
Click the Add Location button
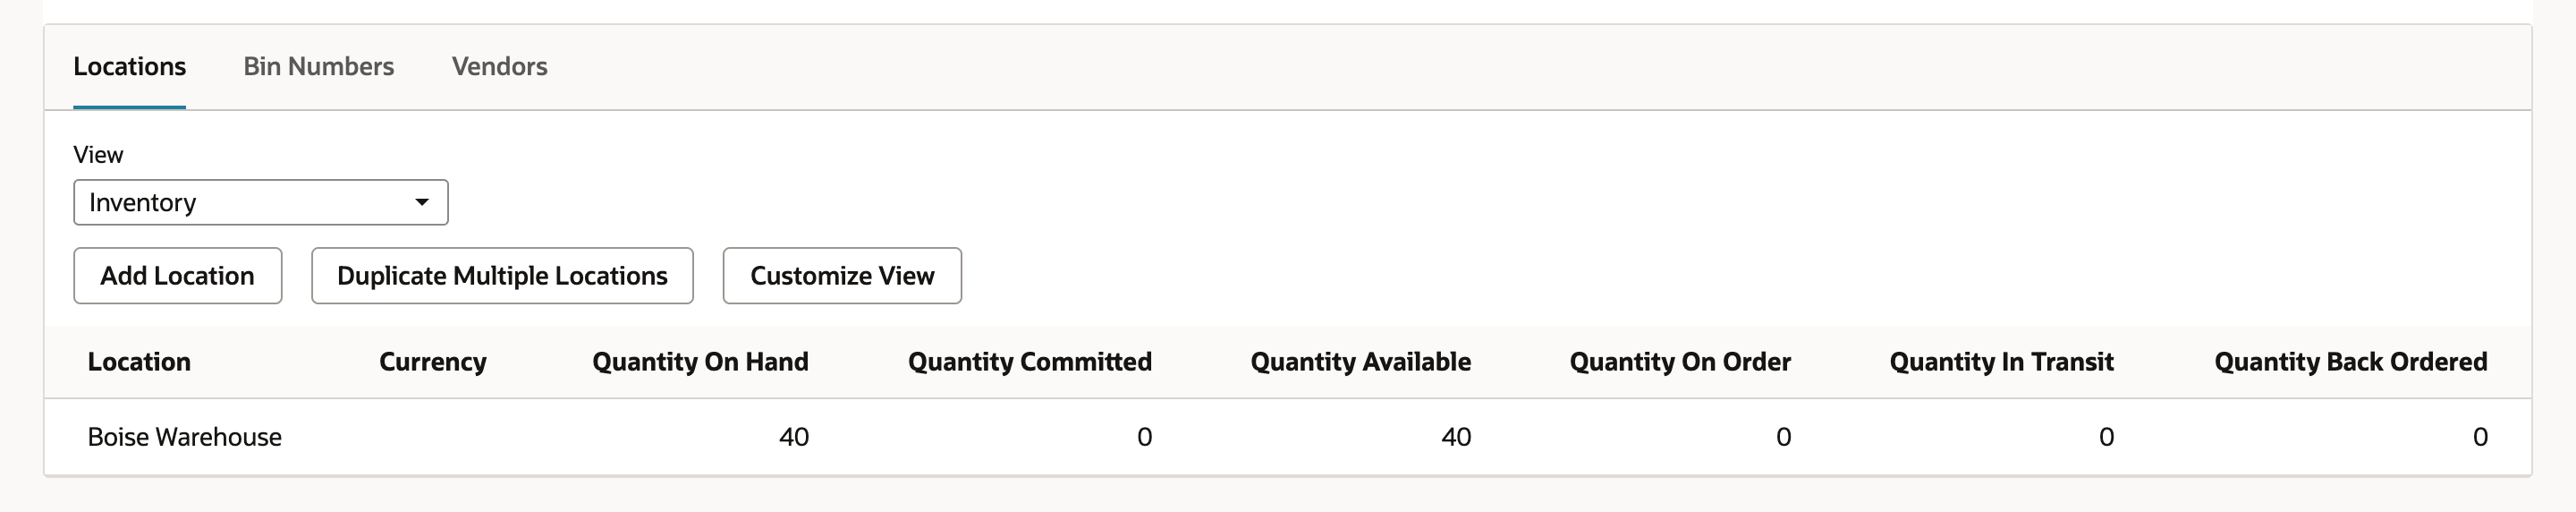click(177, 275)
